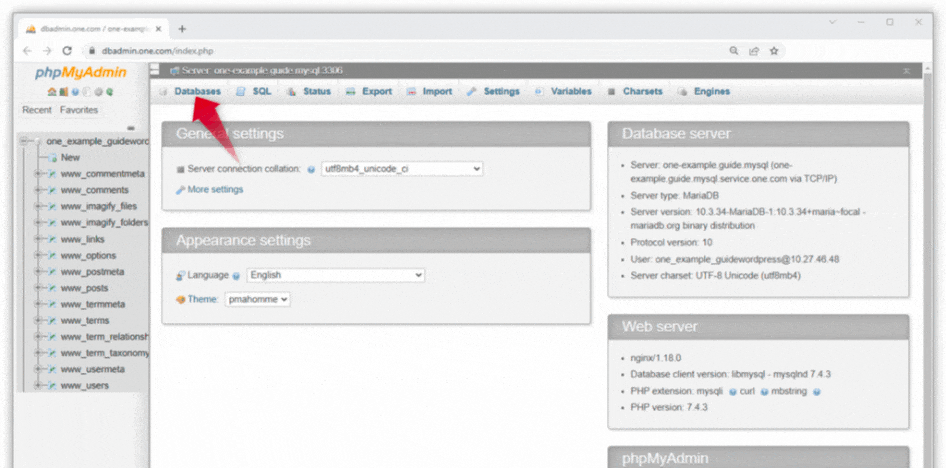The image size is (946, 468).
Task: Open help icon next to Server connection collation
Action: pyautogui.click(x=311, y=170)
